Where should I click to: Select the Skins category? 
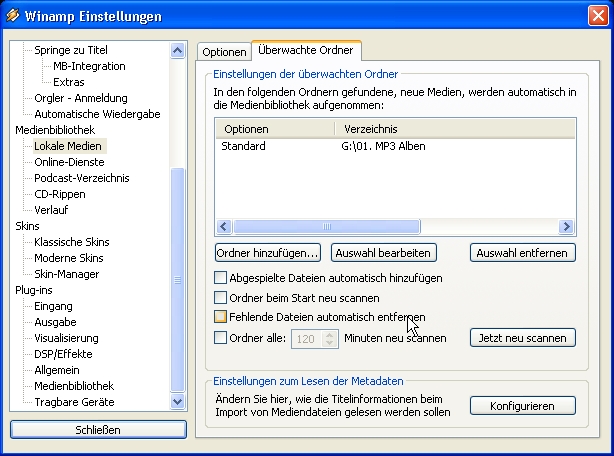click(27, 226)
